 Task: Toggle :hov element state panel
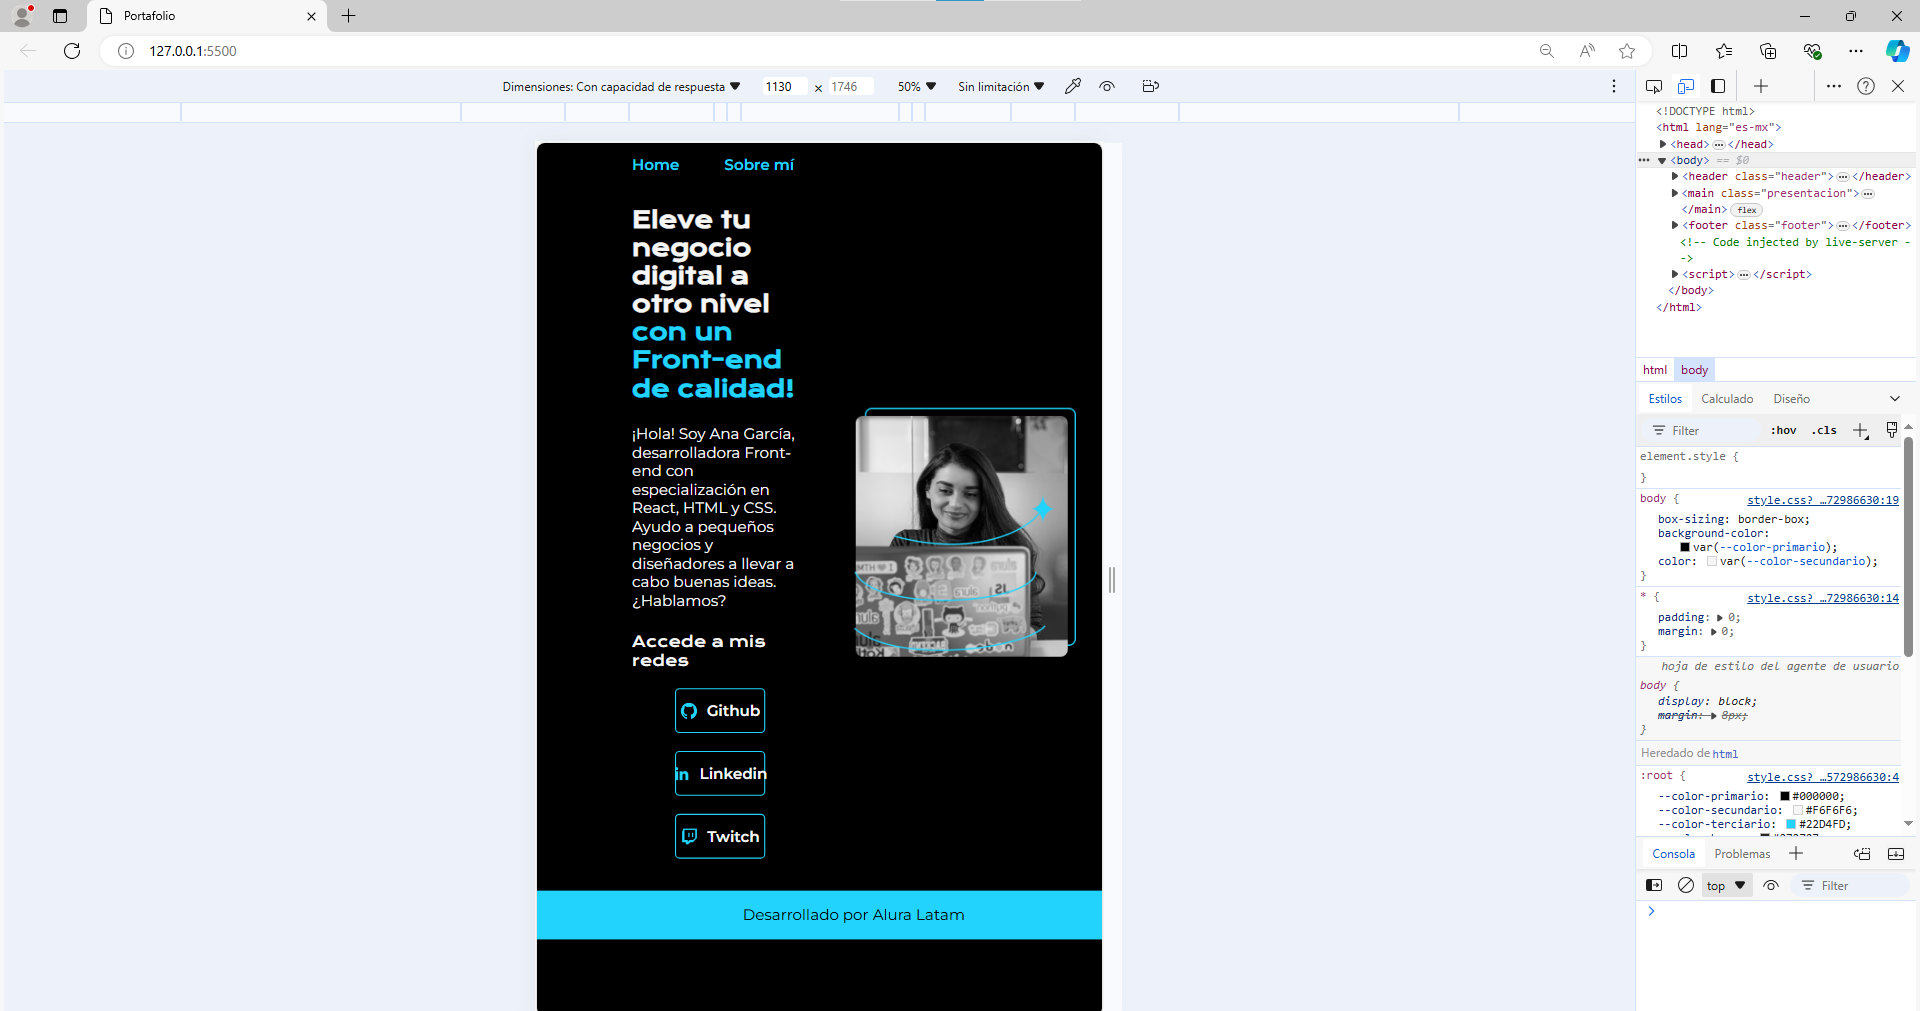pos(1783,431)
